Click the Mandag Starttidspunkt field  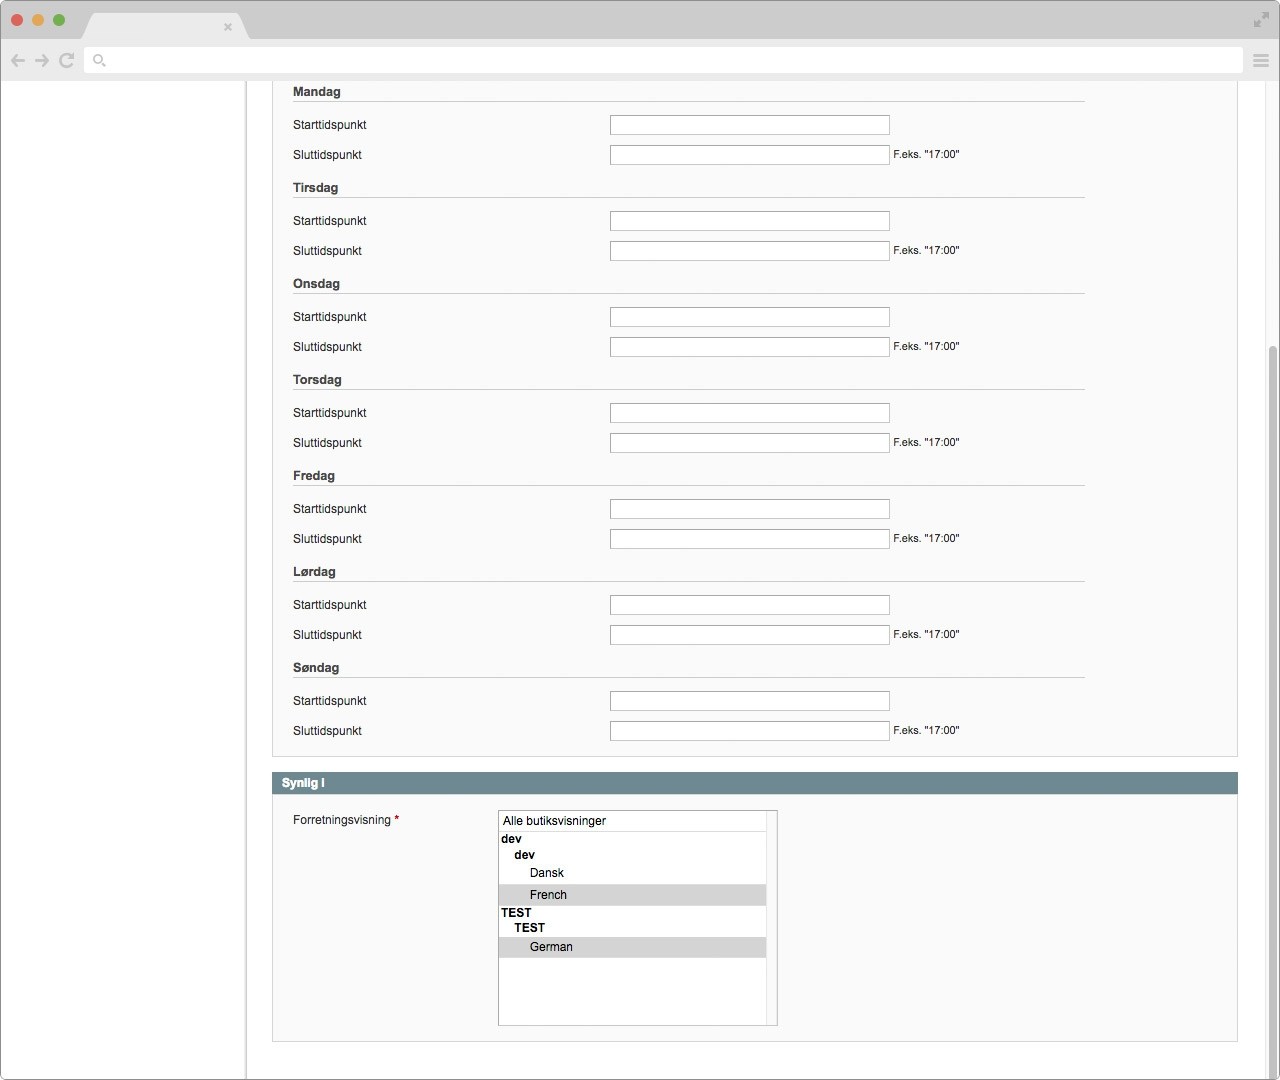[749, 125]
